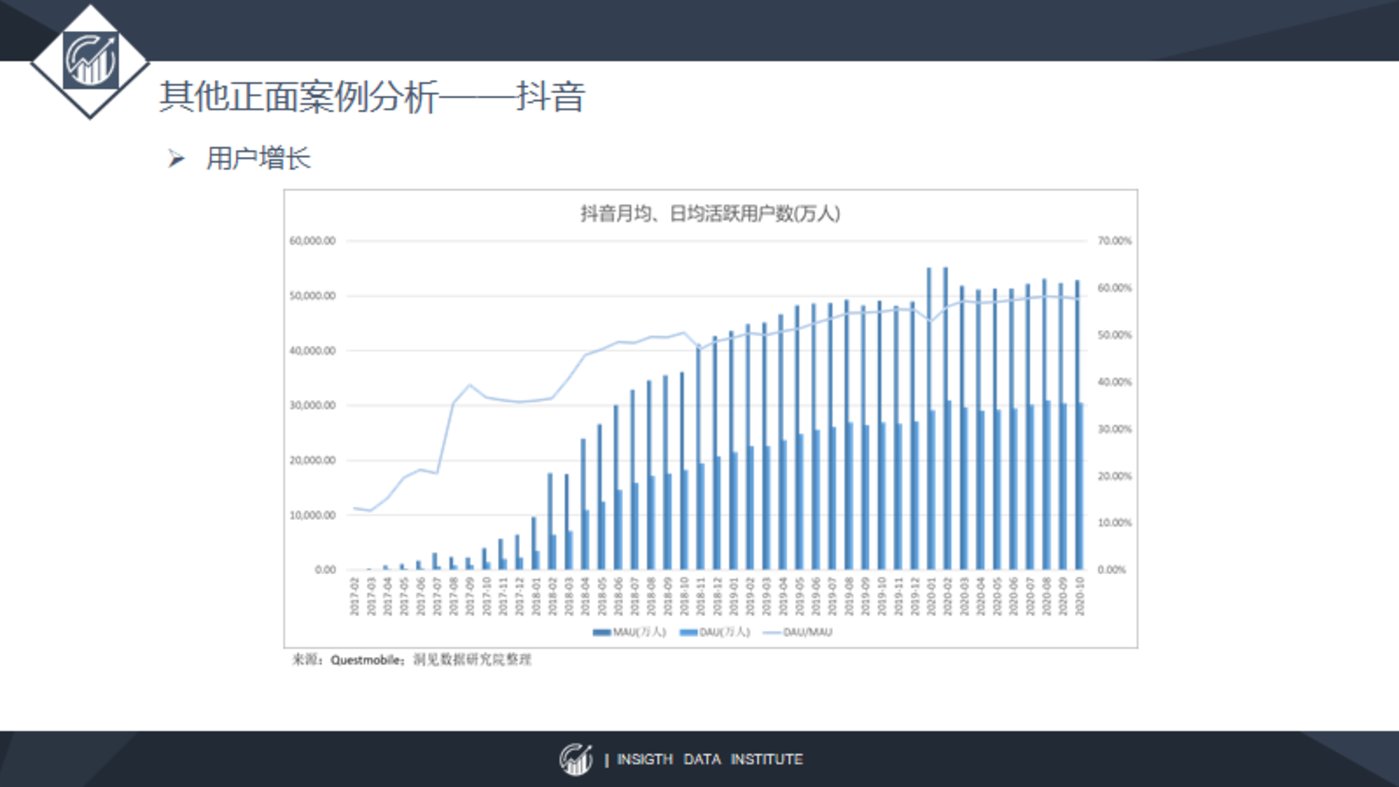The image size is (1399, 787).
Task: Click the 2020-10 x-axis label
Action: pos(1079,596)
